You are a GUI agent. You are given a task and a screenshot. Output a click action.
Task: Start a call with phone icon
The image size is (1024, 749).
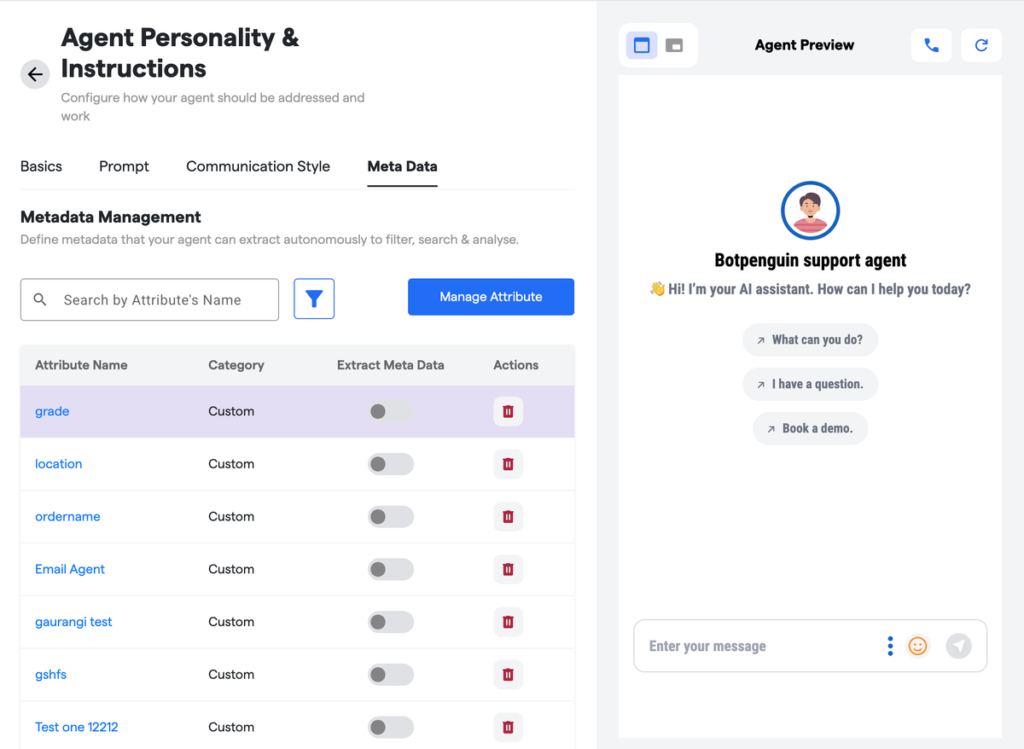tap(931, 45)
